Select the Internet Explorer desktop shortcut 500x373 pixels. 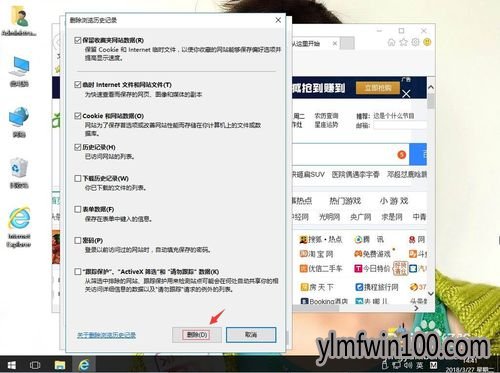tap(19, 227)
